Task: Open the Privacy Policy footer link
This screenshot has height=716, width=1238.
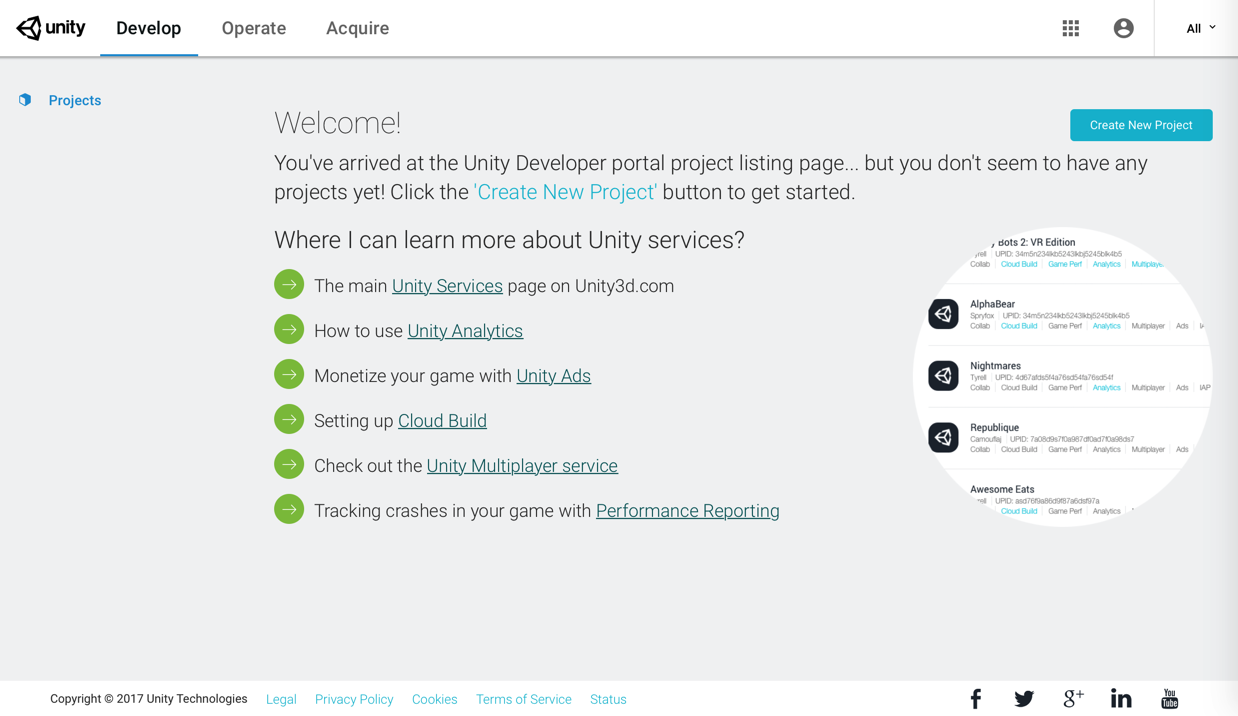Action: click(x=354, y=700)
